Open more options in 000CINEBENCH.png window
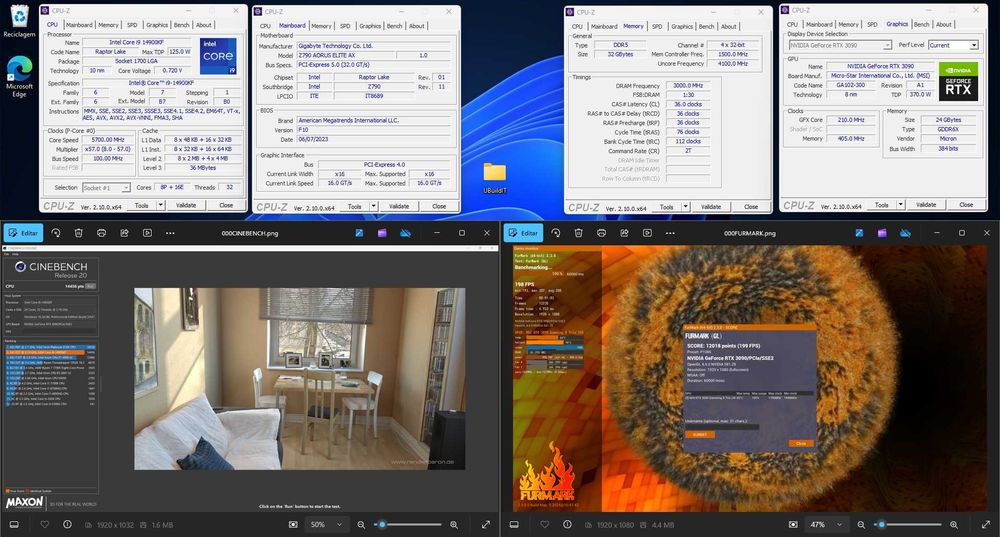1000x537 pixels. point(170,233)
